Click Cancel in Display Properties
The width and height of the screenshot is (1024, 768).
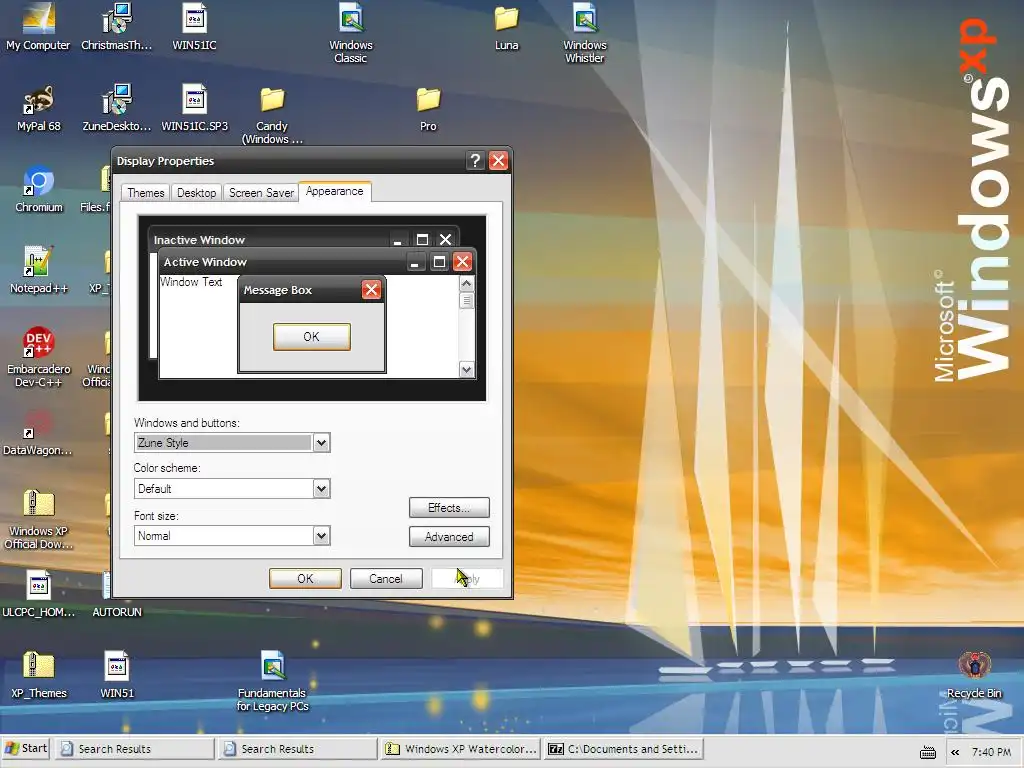[386, 579]
